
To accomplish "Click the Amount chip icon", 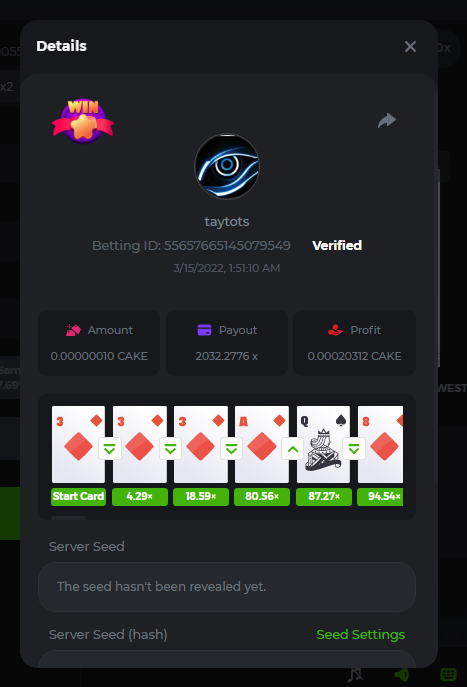I will (73, 330).
